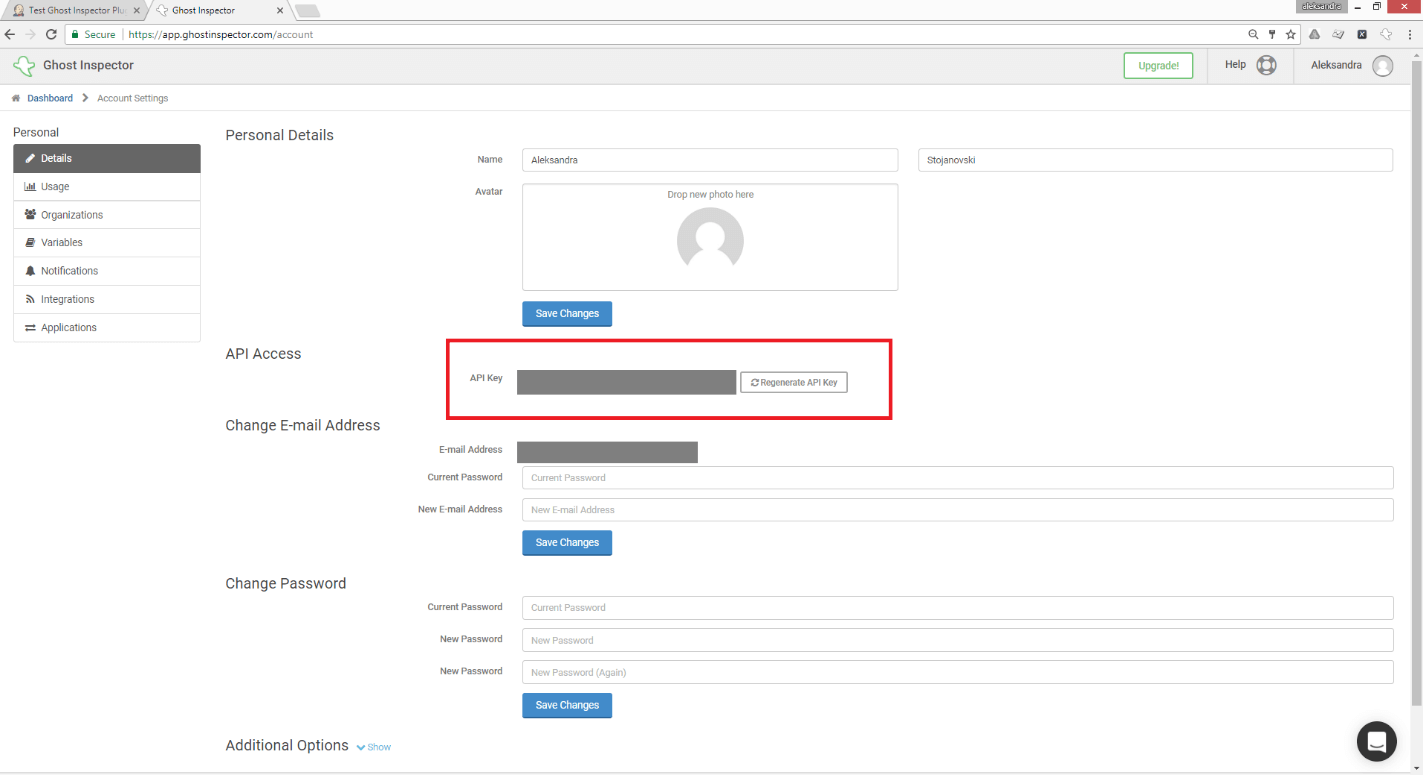Click the API Access heading
1423x775 pixels.
click(263, 354)
